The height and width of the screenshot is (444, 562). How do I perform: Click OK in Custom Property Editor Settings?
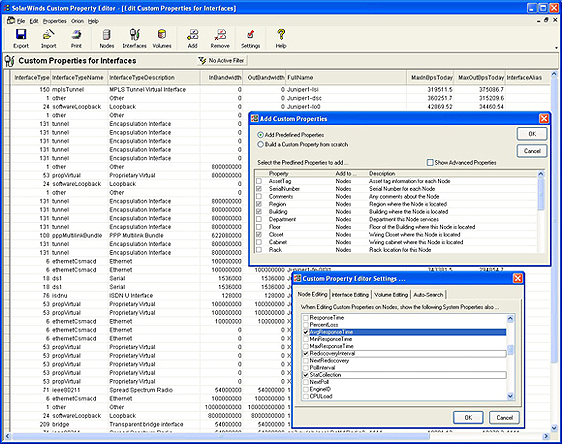click(468, 417)
